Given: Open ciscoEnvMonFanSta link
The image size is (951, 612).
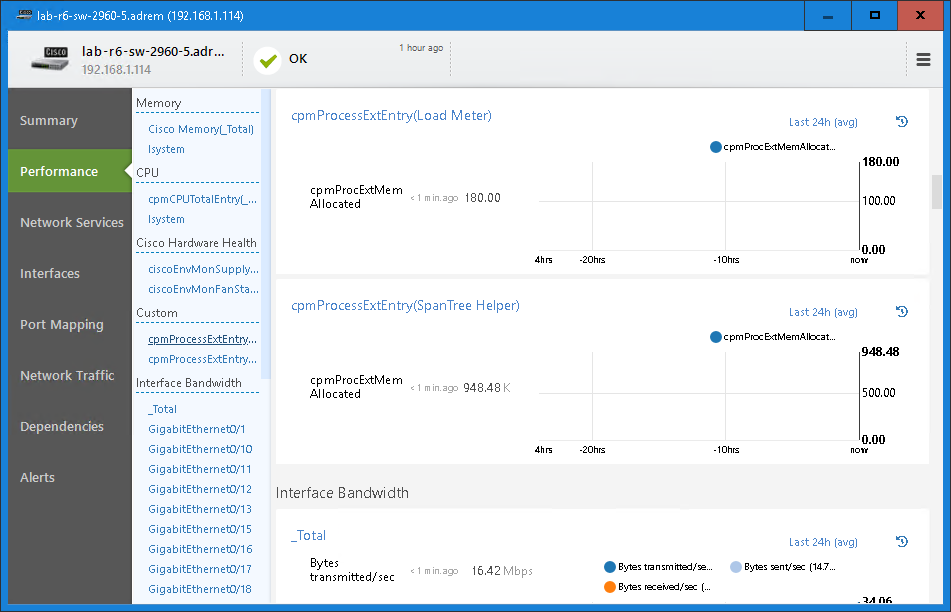Looking at the screenshot, I should [x=203, y=289].
